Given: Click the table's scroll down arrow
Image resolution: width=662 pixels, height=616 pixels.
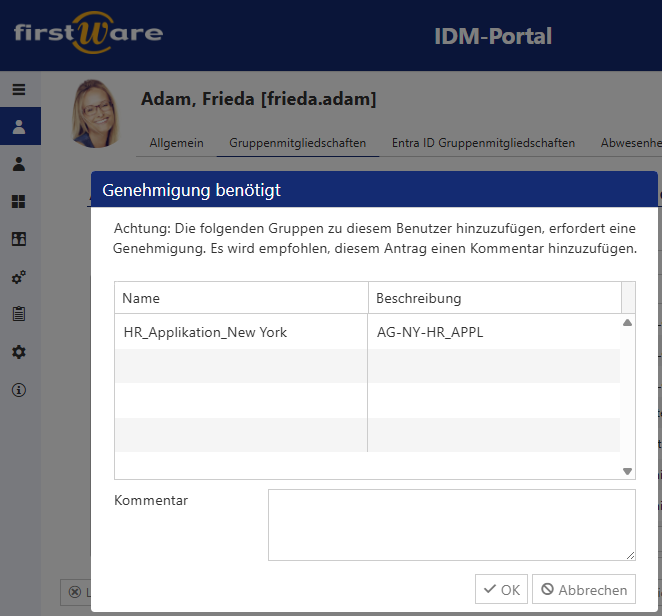Looking at the screenshot, I should (627, 471).
